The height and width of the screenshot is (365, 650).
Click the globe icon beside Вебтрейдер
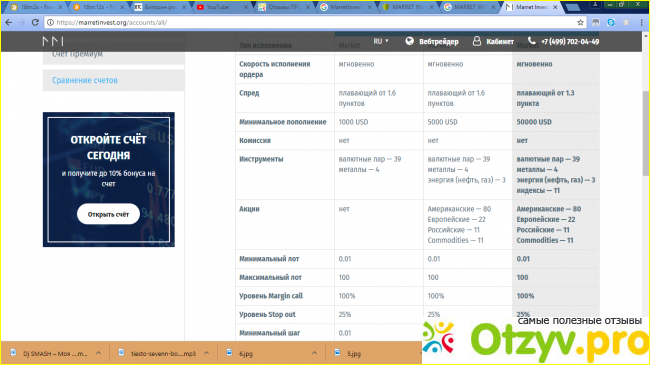pyautogui.click(x=410, y=41)
